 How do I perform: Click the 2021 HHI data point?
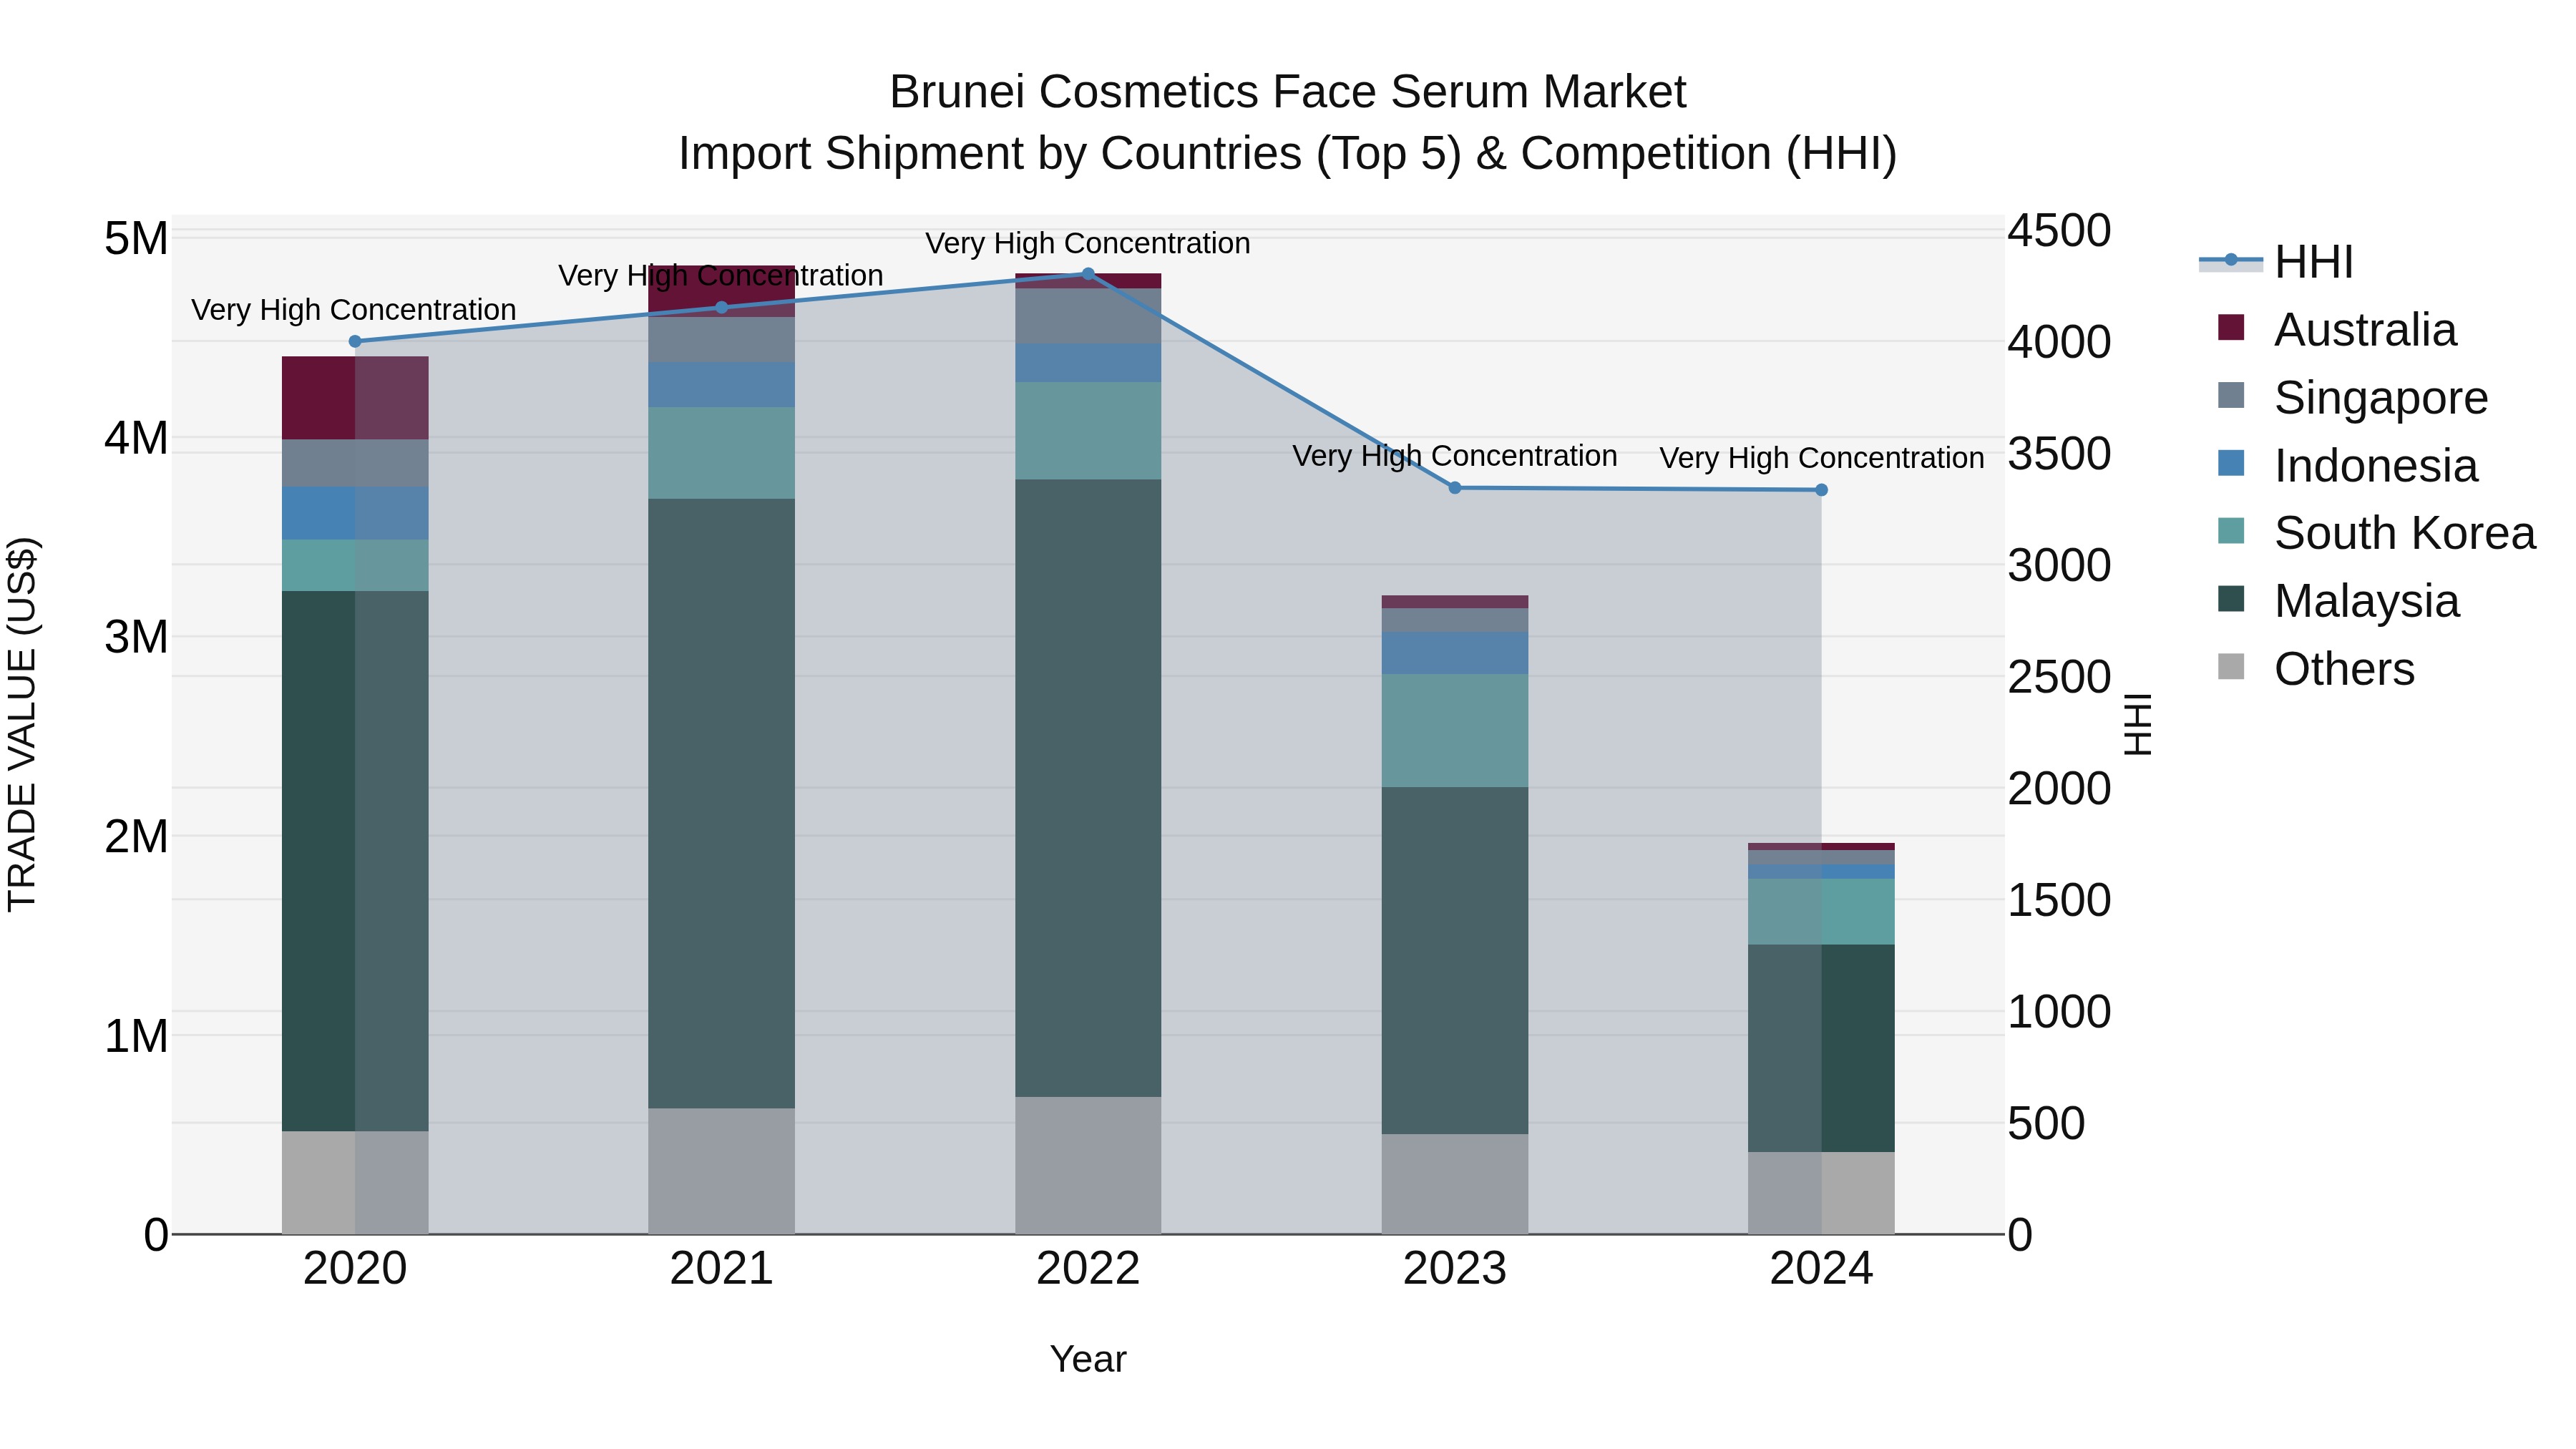point(722,307)
